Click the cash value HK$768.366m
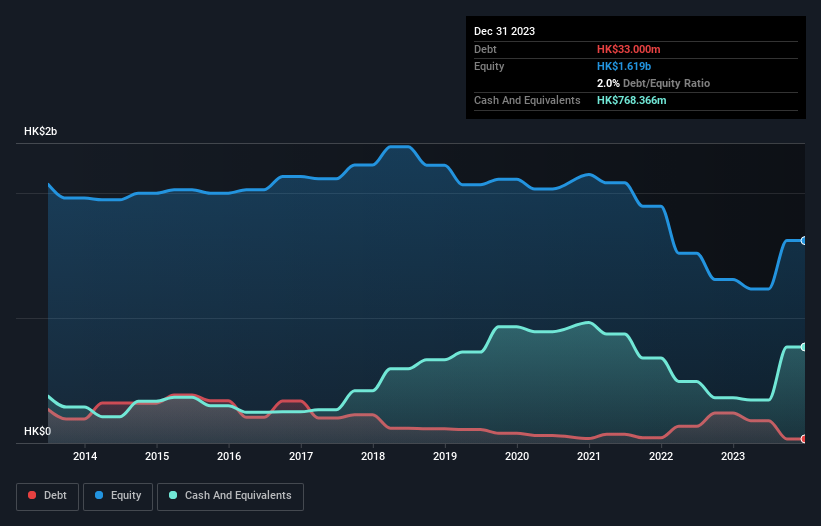This screenshot has width=821, height=526. tap(631, 100)
